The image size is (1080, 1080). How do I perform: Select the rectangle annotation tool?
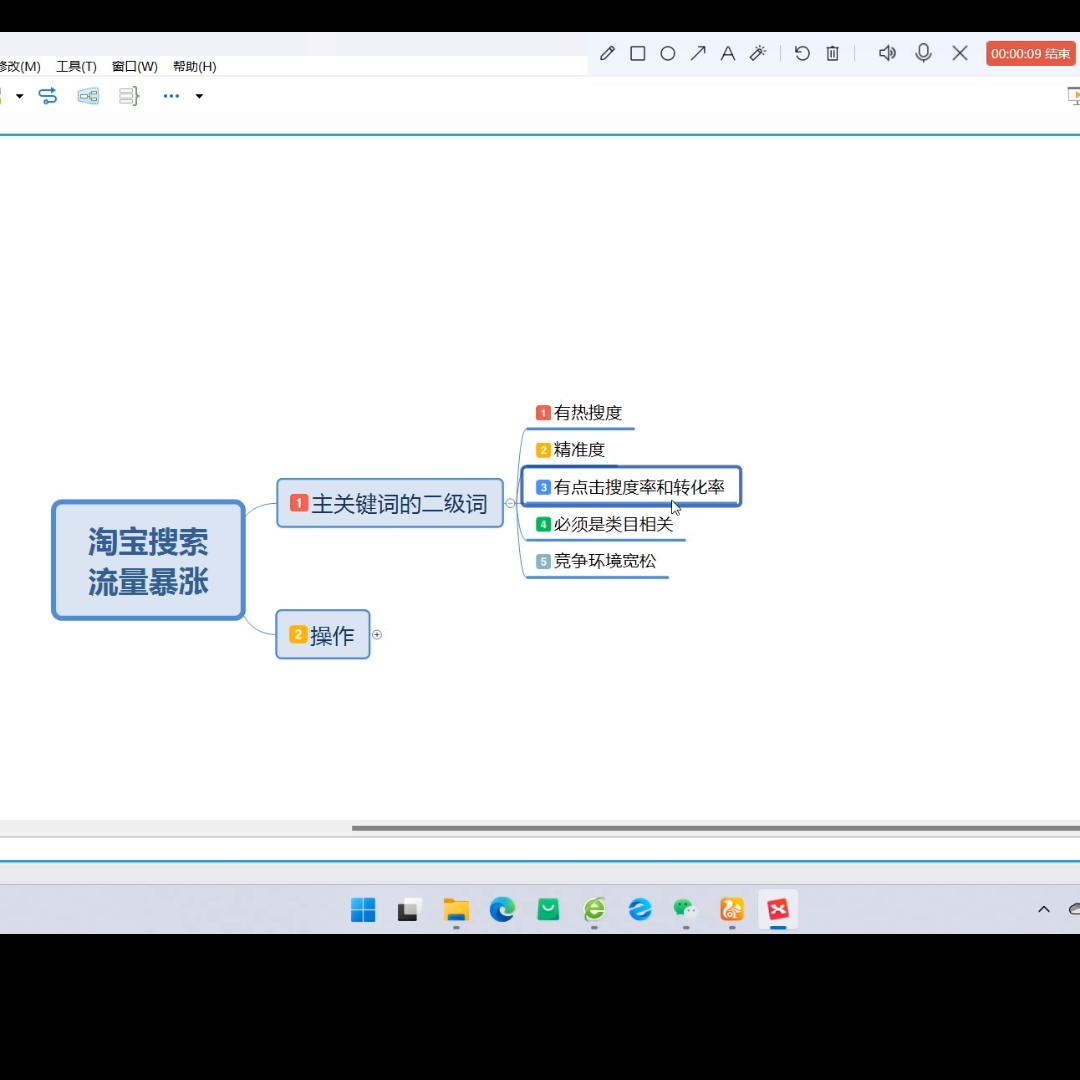(x=638, y=53)
